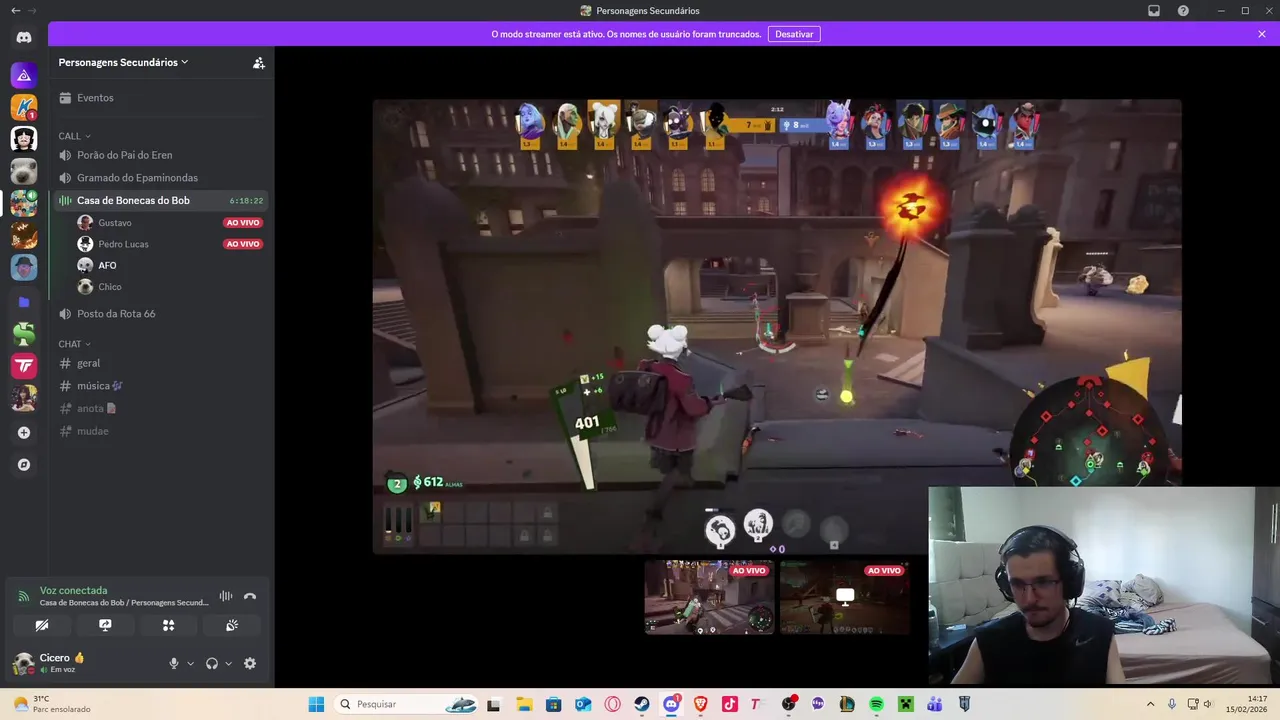
Task: Open the Eventos calendar item
Action: pyautogui.click(x=160, y=98)
